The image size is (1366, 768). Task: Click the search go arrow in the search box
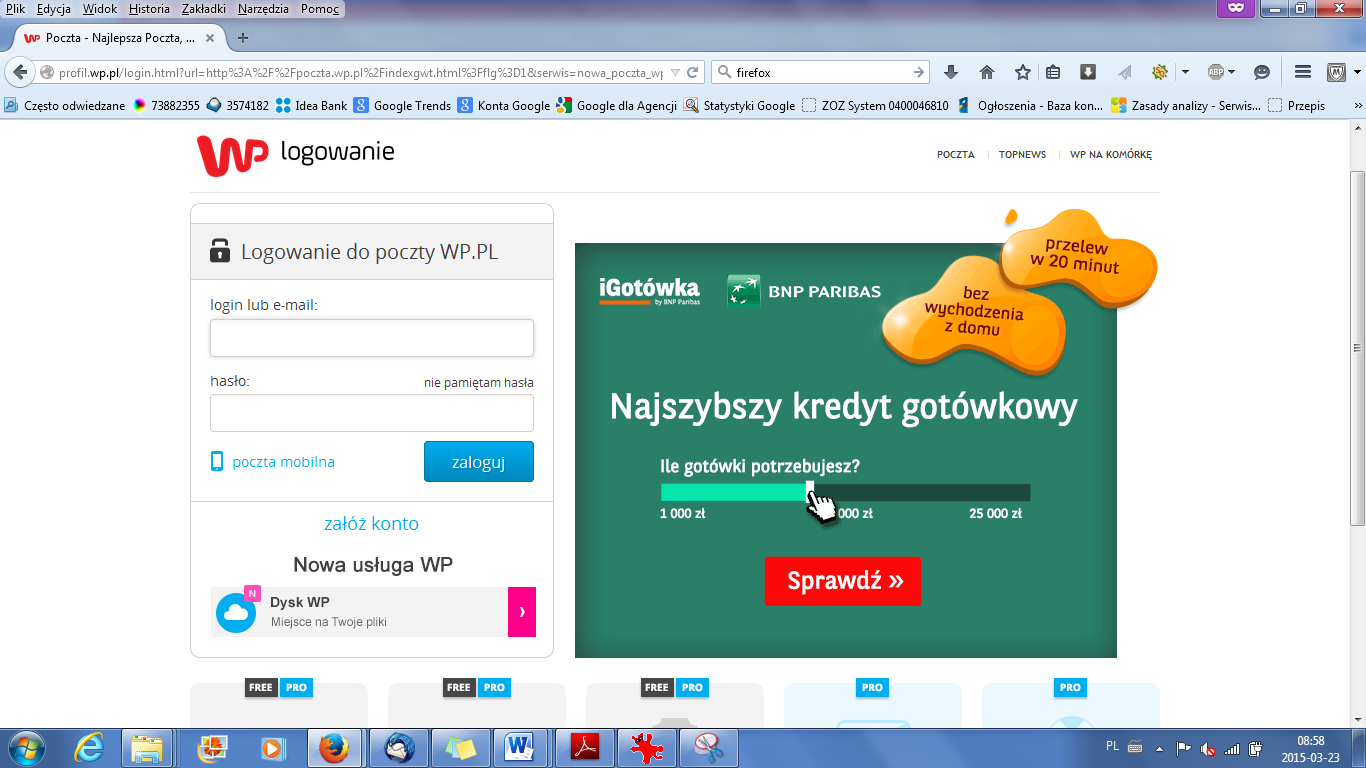[919, 72]
